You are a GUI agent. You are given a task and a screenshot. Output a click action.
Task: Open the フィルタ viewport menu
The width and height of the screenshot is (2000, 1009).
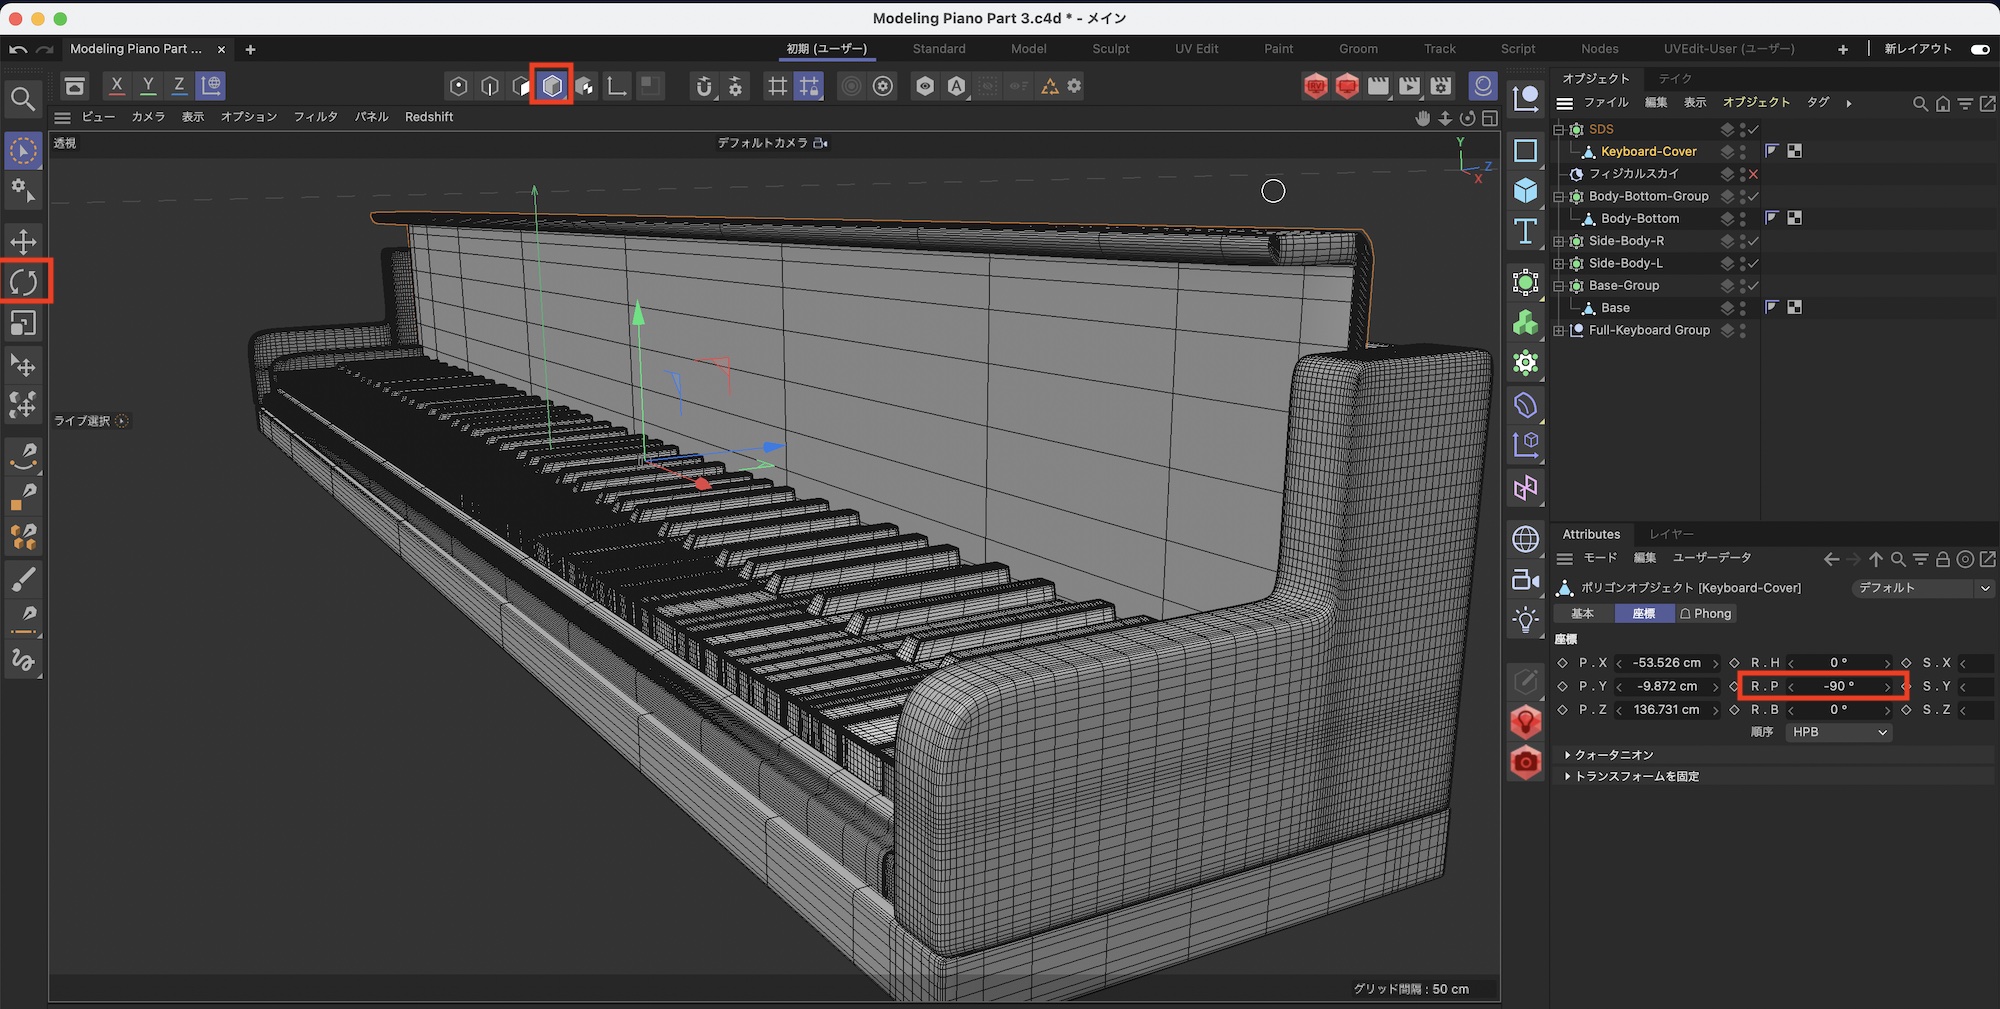pyautogui.click(x=315, y=117)
